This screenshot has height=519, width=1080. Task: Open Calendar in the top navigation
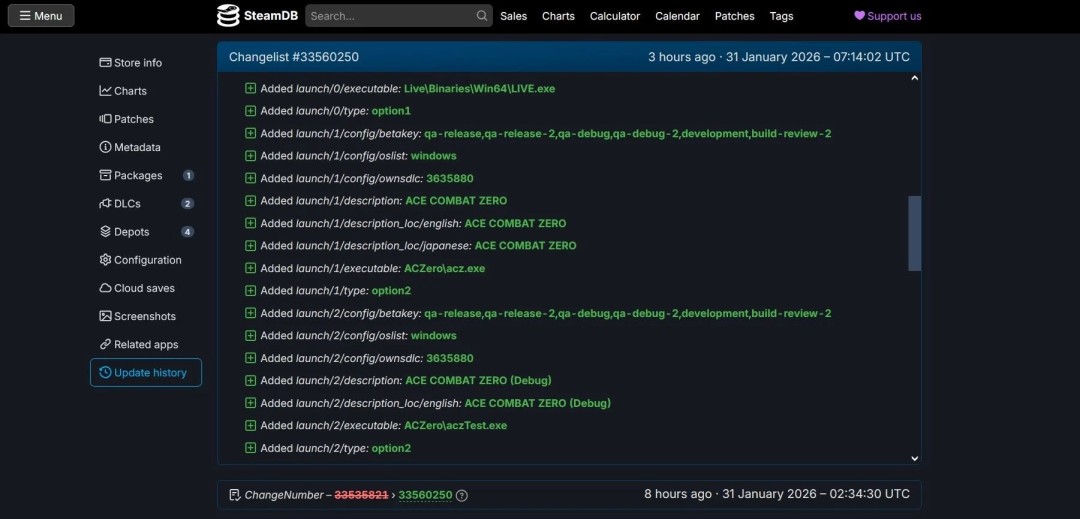pyautogui.click(x=677, y=16)
